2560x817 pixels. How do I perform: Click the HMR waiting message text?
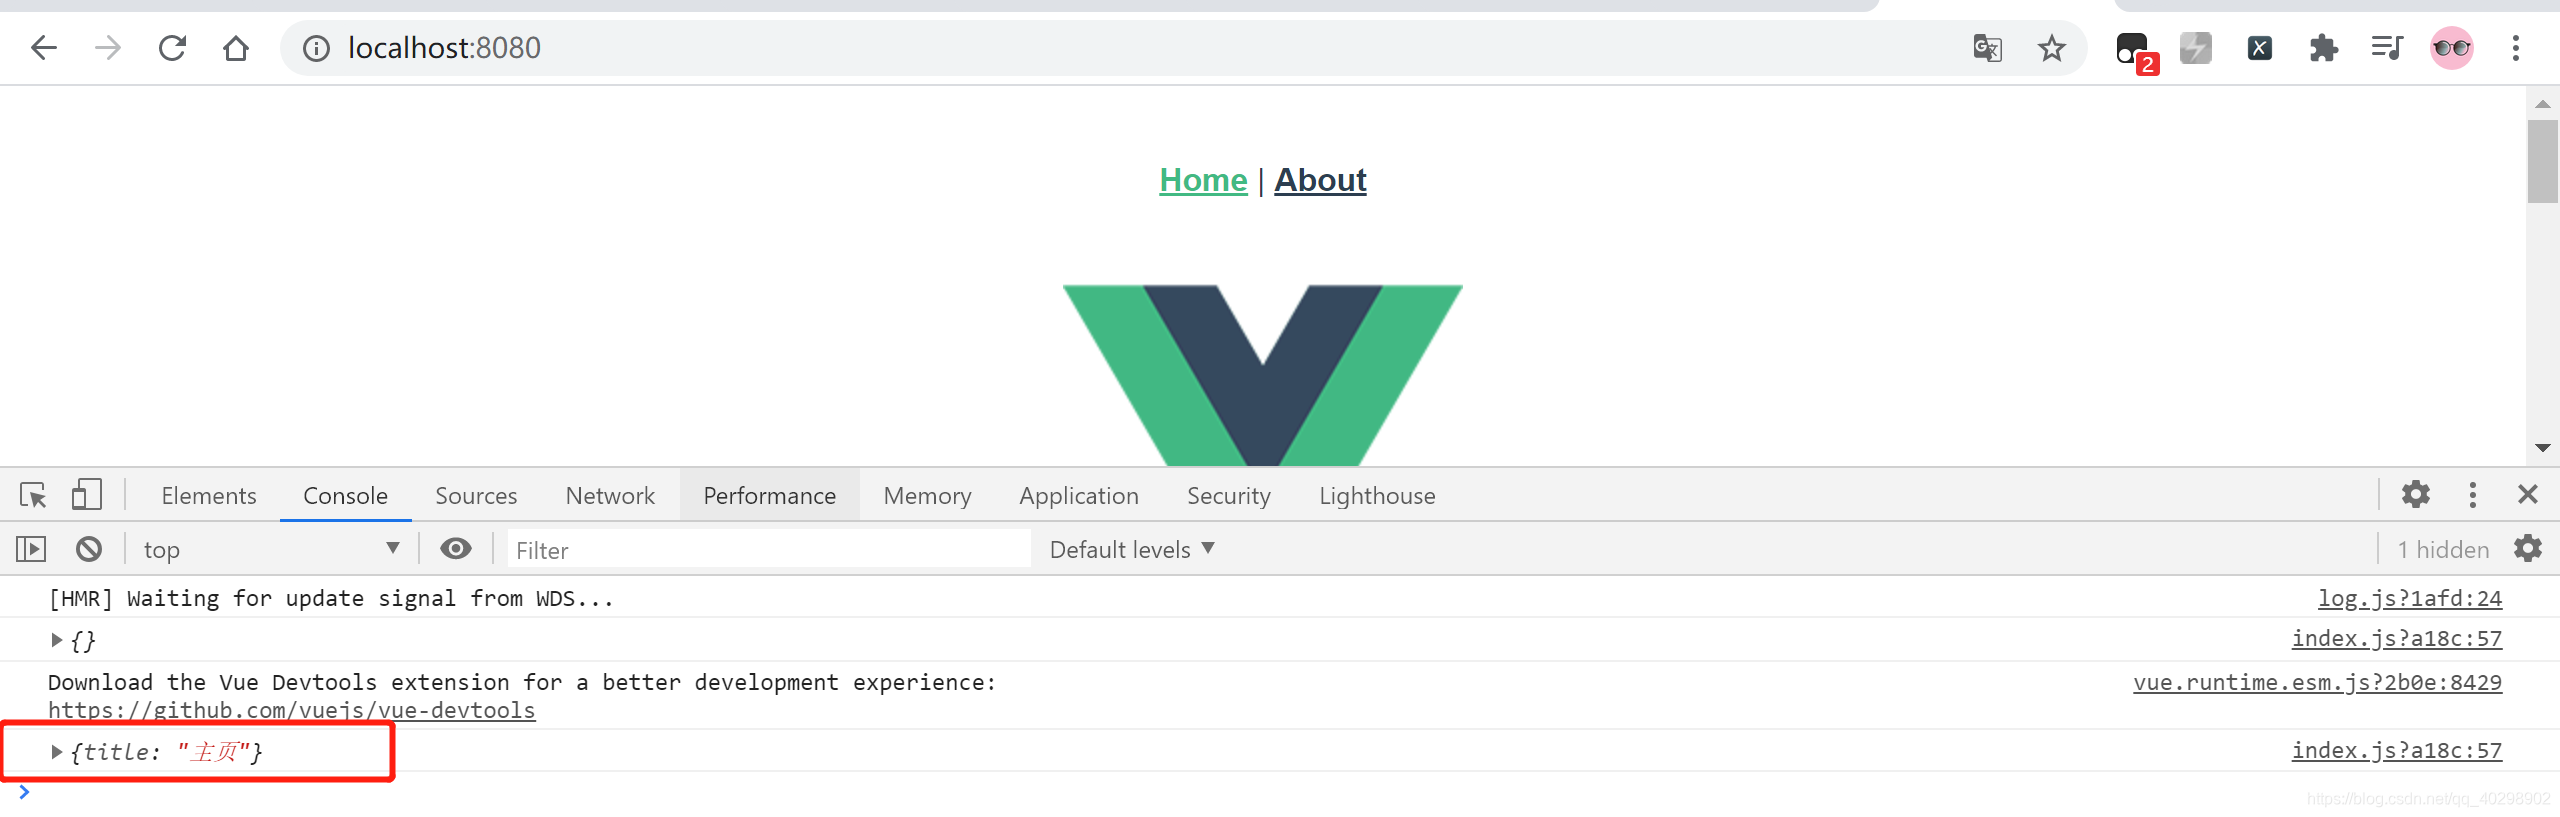[x=330, y=598]
